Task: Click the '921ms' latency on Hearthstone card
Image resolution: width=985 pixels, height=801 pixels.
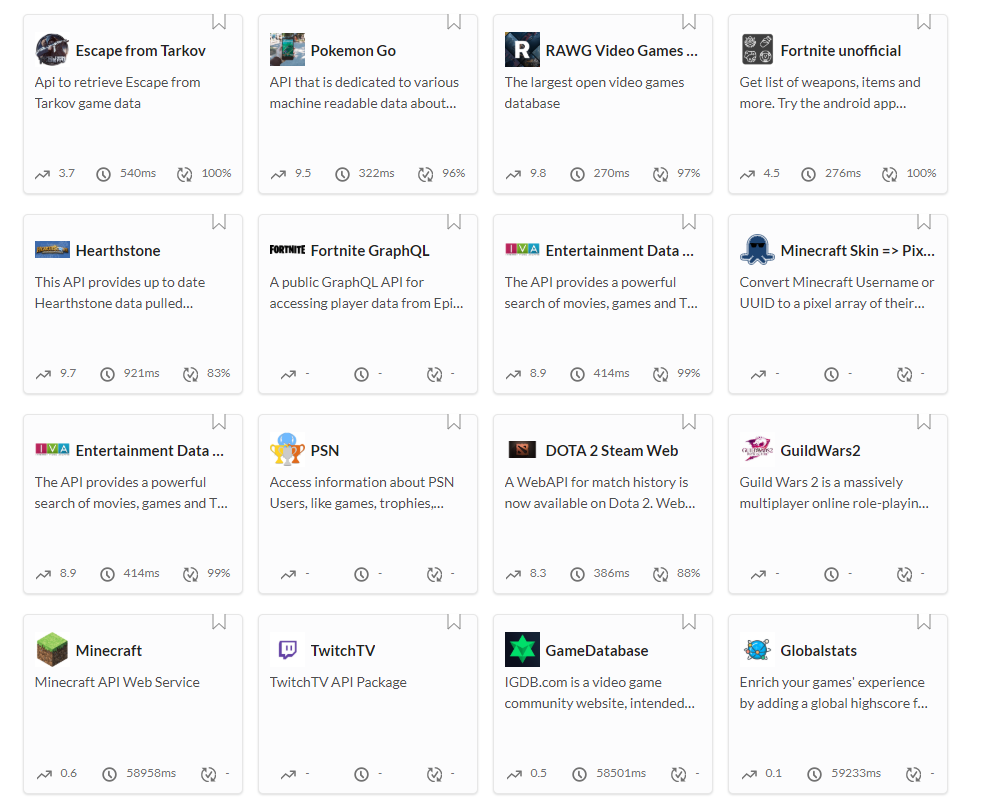Action: (x=141, y=373)
